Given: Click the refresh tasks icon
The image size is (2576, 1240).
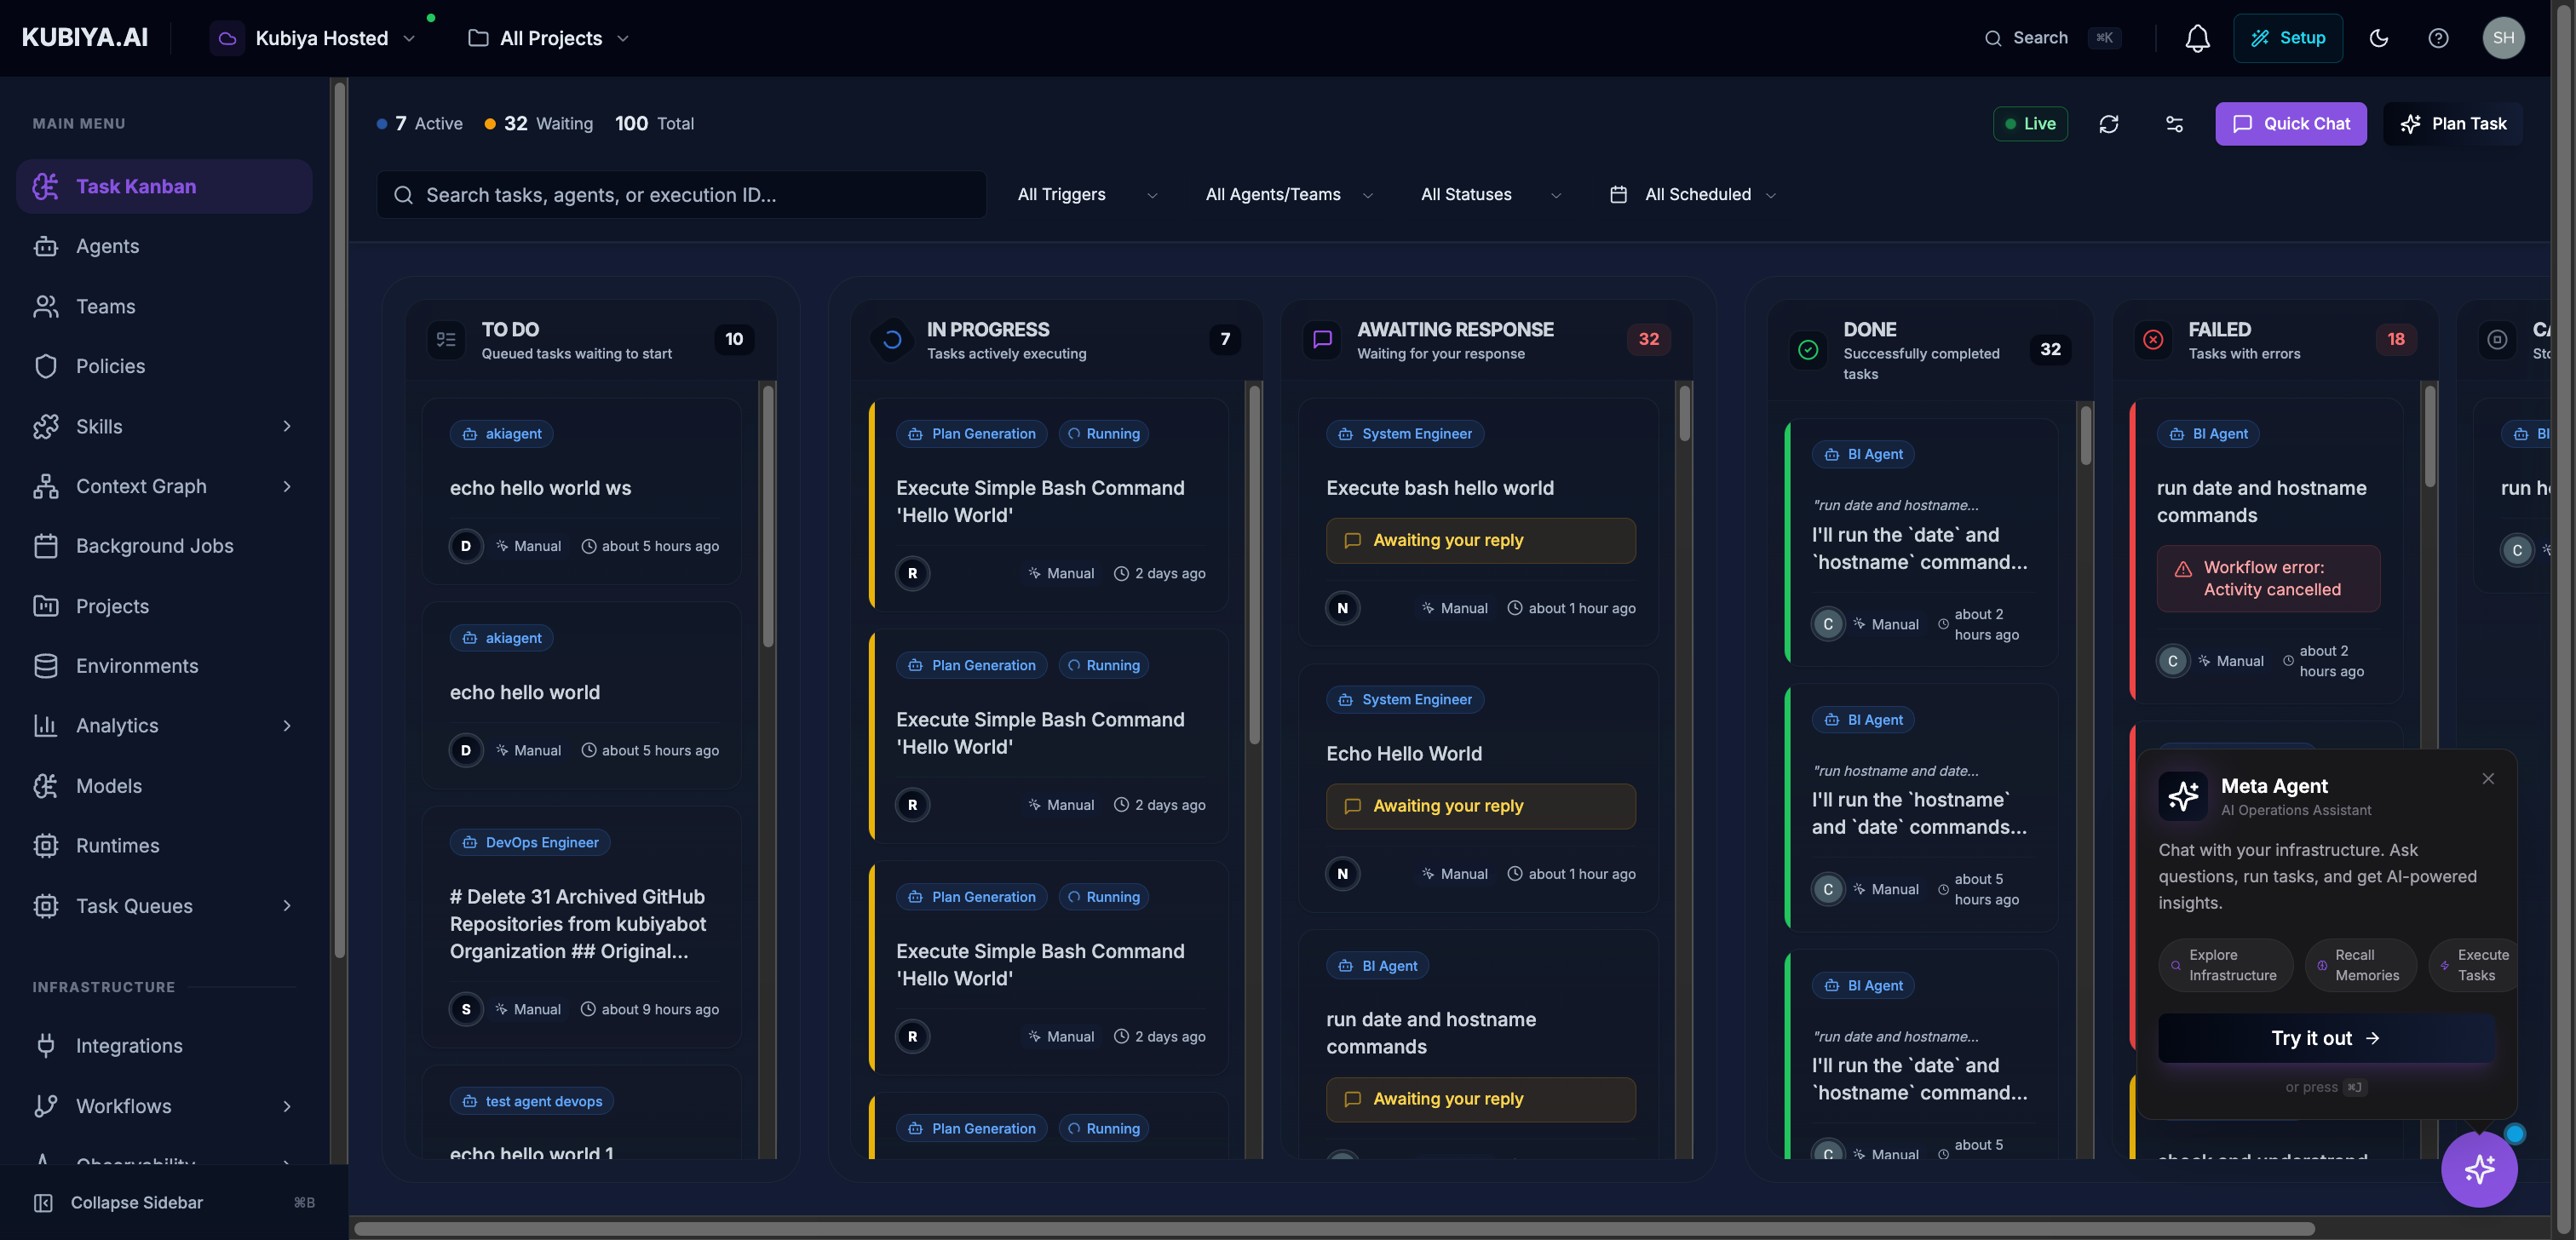Looking at the screenshot, I should click(x=2108, y=124).
